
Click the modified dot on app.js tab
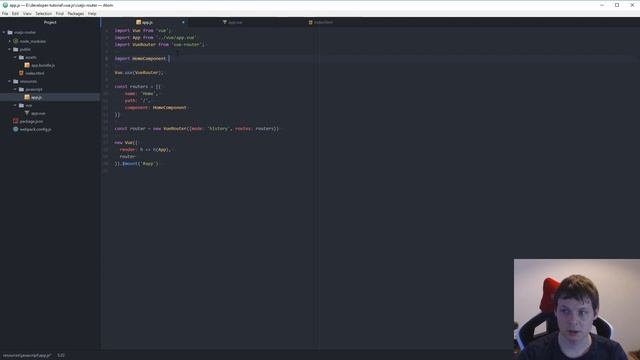(x=183, y=22)
